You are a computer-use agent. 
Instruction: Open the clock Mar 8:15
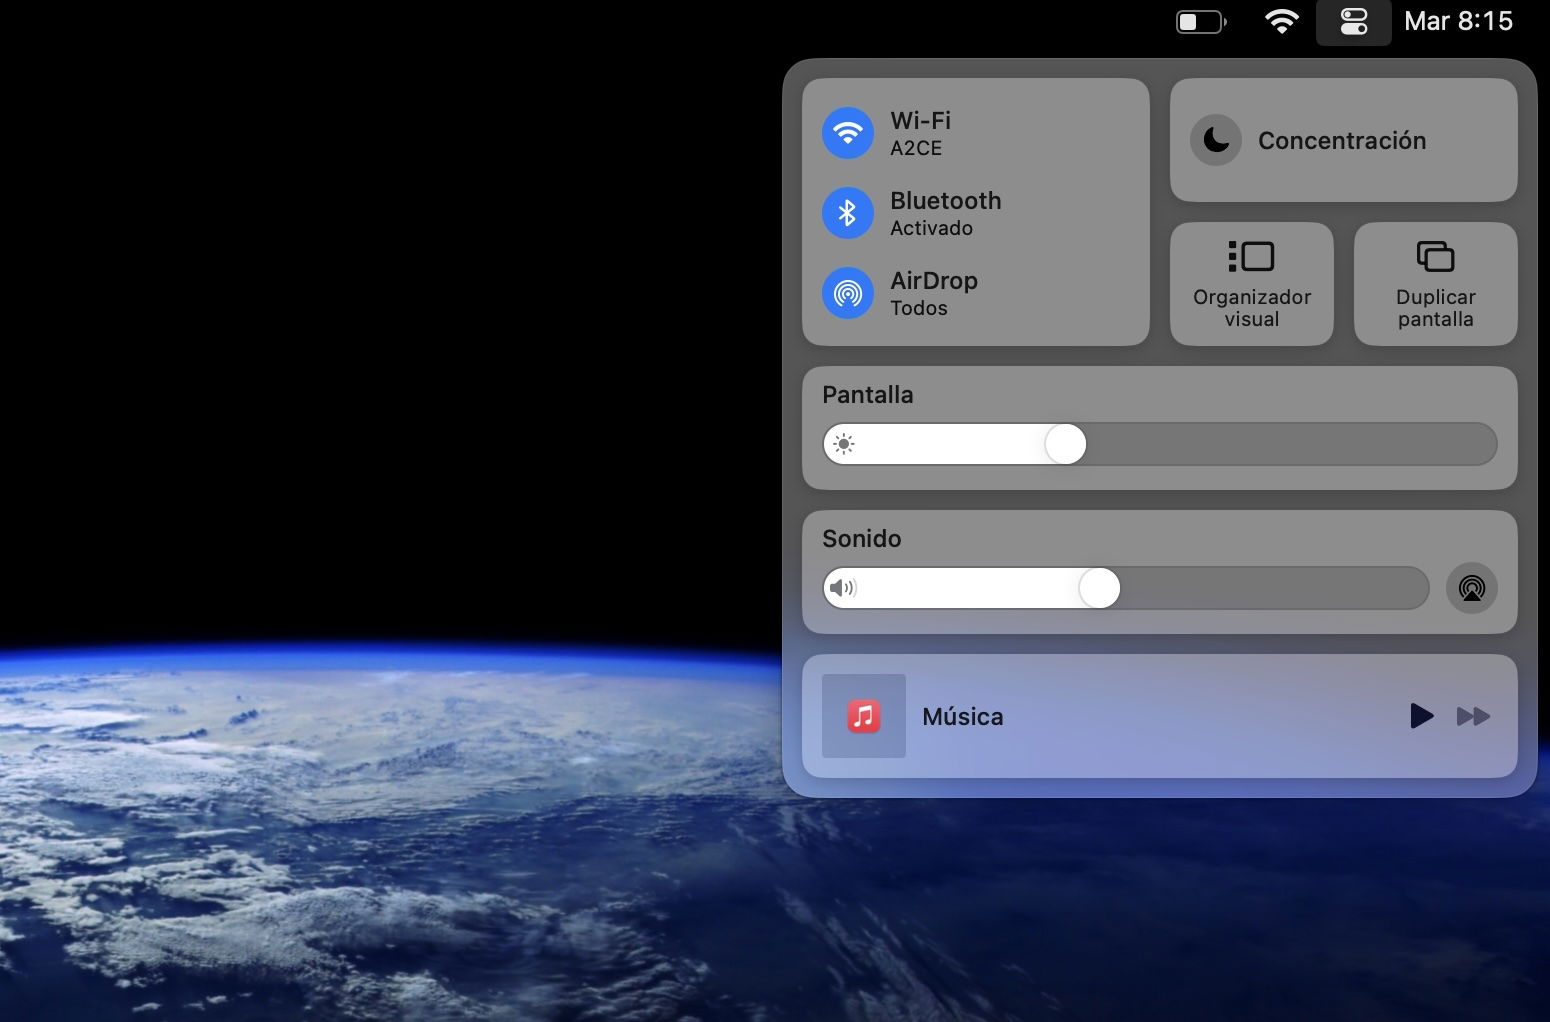click(1458, 21)
